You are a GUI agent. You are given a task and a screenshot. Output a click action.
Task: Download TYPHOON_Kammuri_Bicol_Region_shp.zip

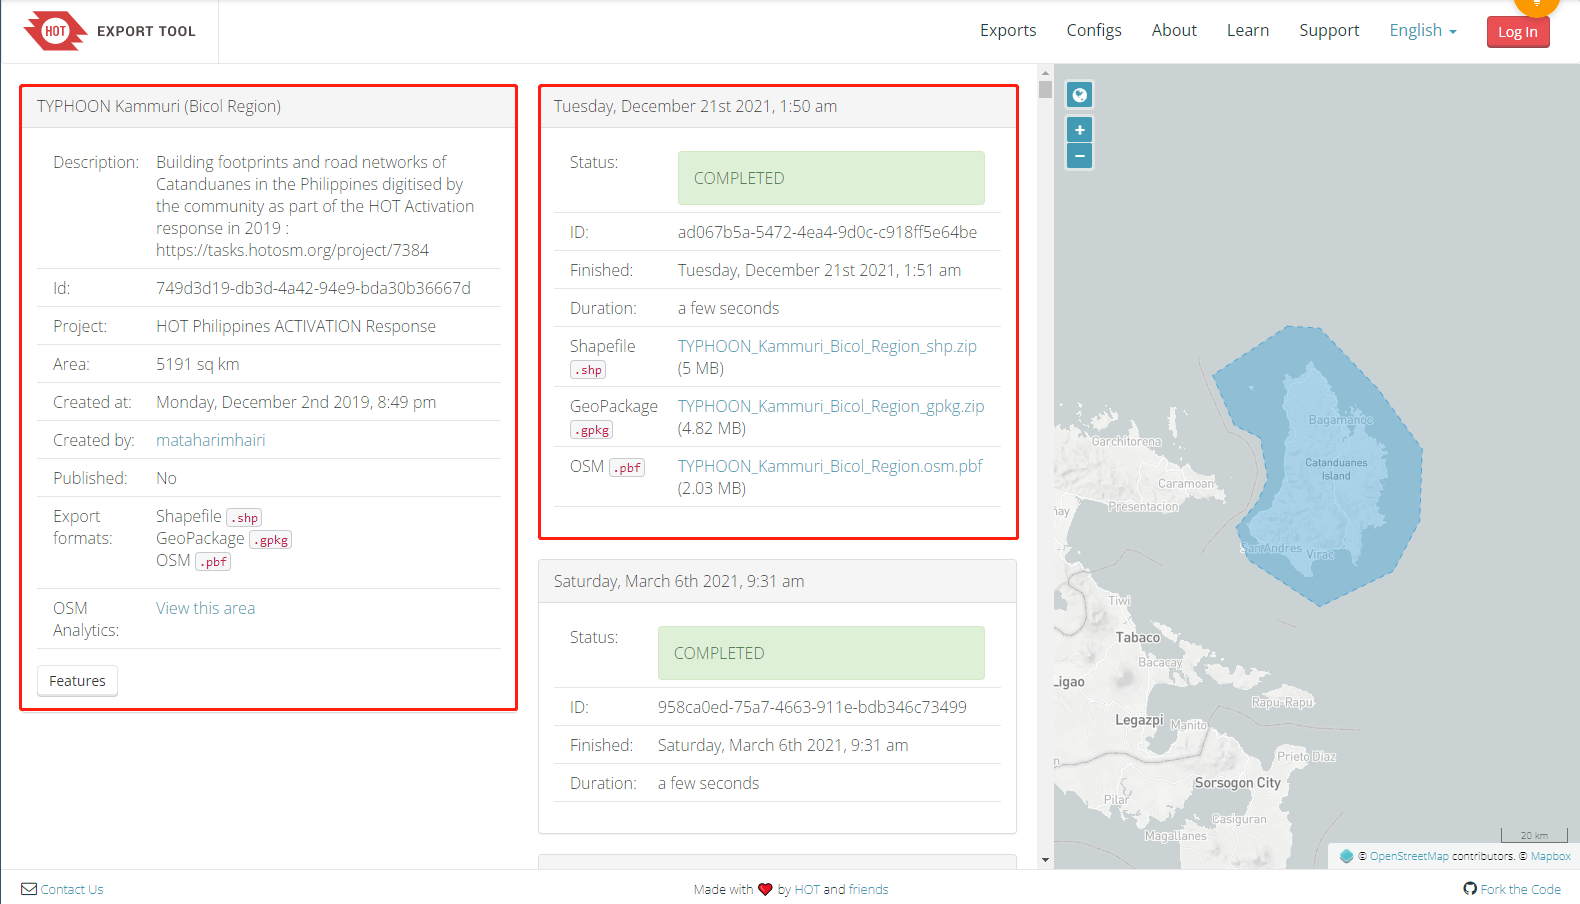(x=827, y=346)
